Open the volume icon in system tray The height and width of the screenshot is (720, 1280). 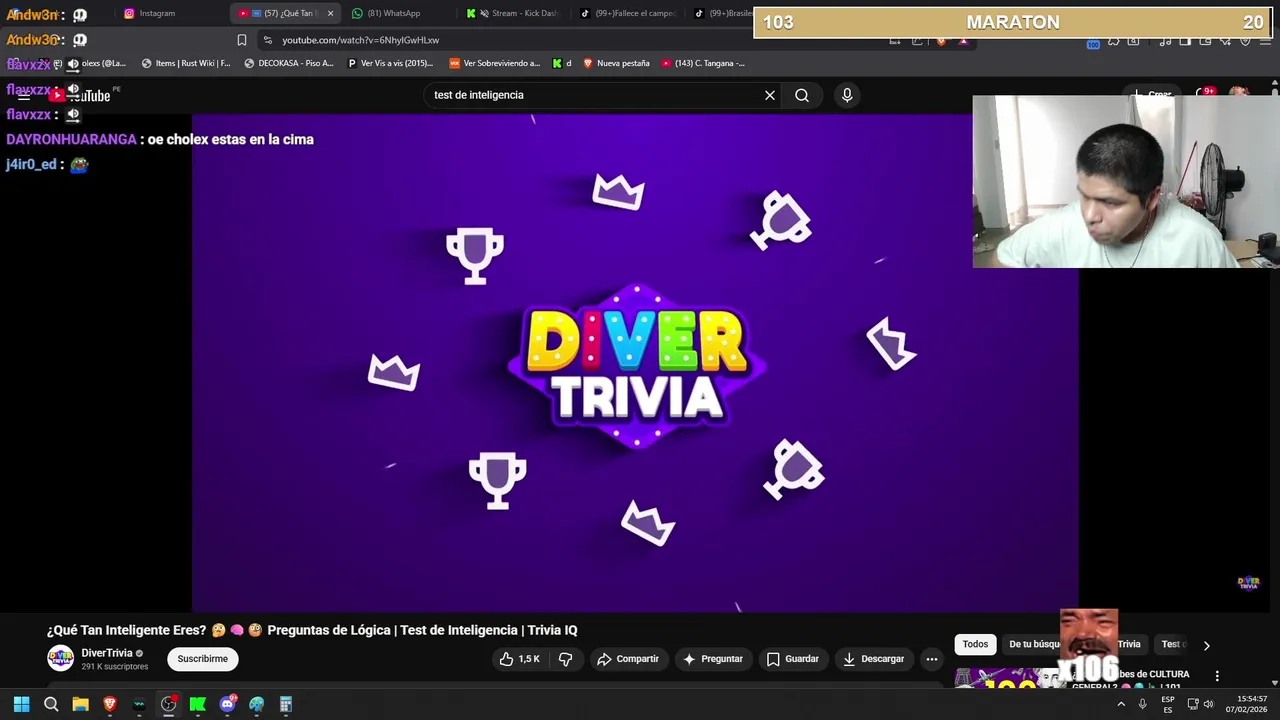pos(1208,704)
